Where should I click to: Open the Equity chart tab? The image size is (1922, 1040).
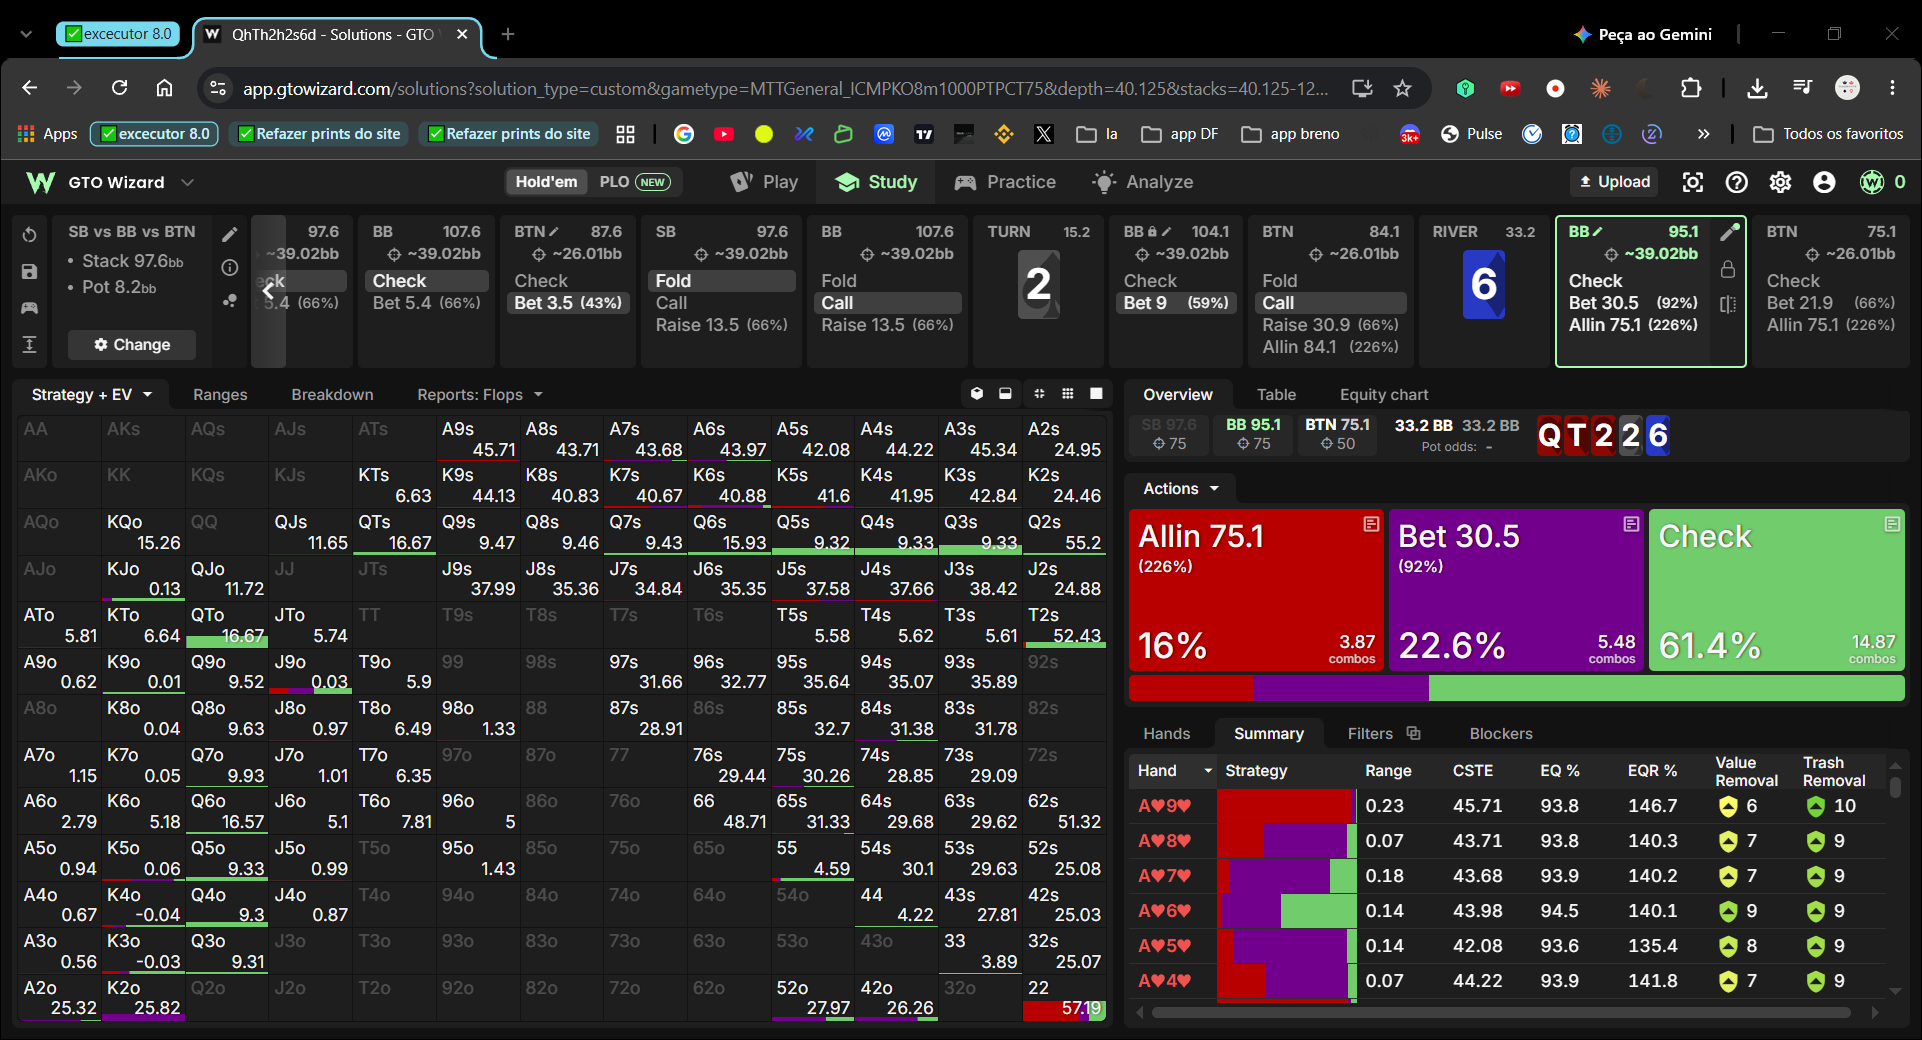tap(1383, 395)
